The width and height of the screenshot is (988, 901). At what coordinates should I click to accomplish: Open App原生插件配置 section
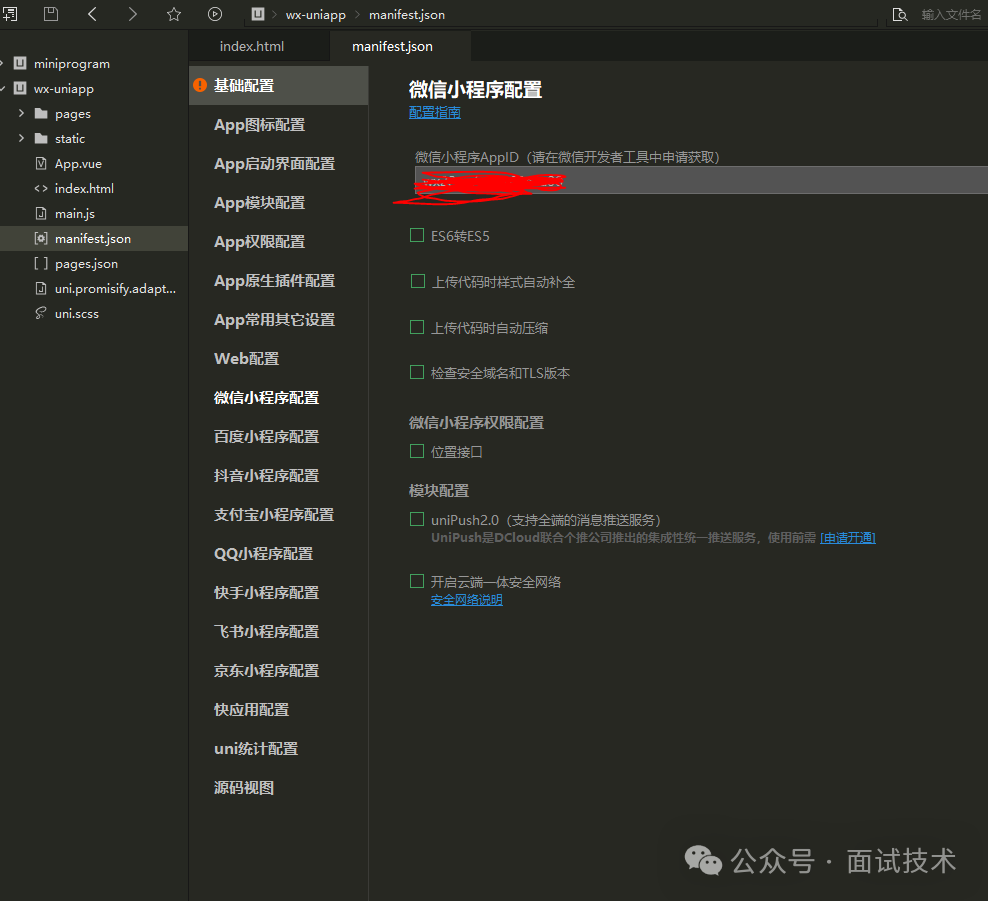[x=275, y=281]
